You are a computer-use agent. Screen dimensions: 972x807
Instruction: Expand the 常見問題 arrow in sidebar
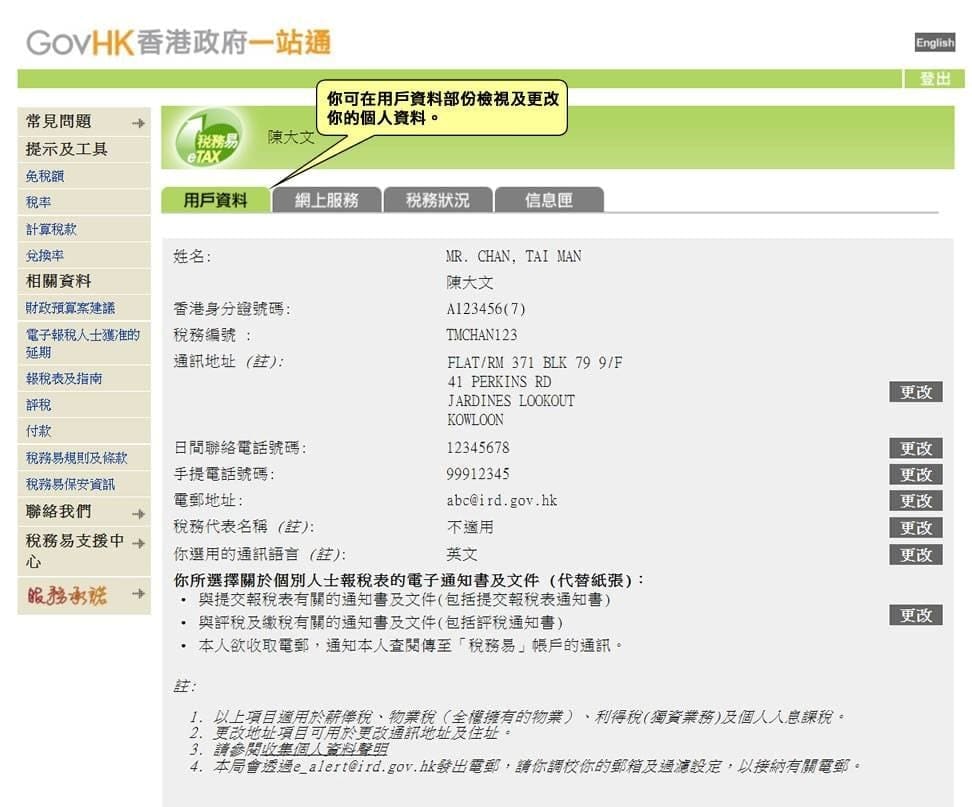(x=138, y=122)
